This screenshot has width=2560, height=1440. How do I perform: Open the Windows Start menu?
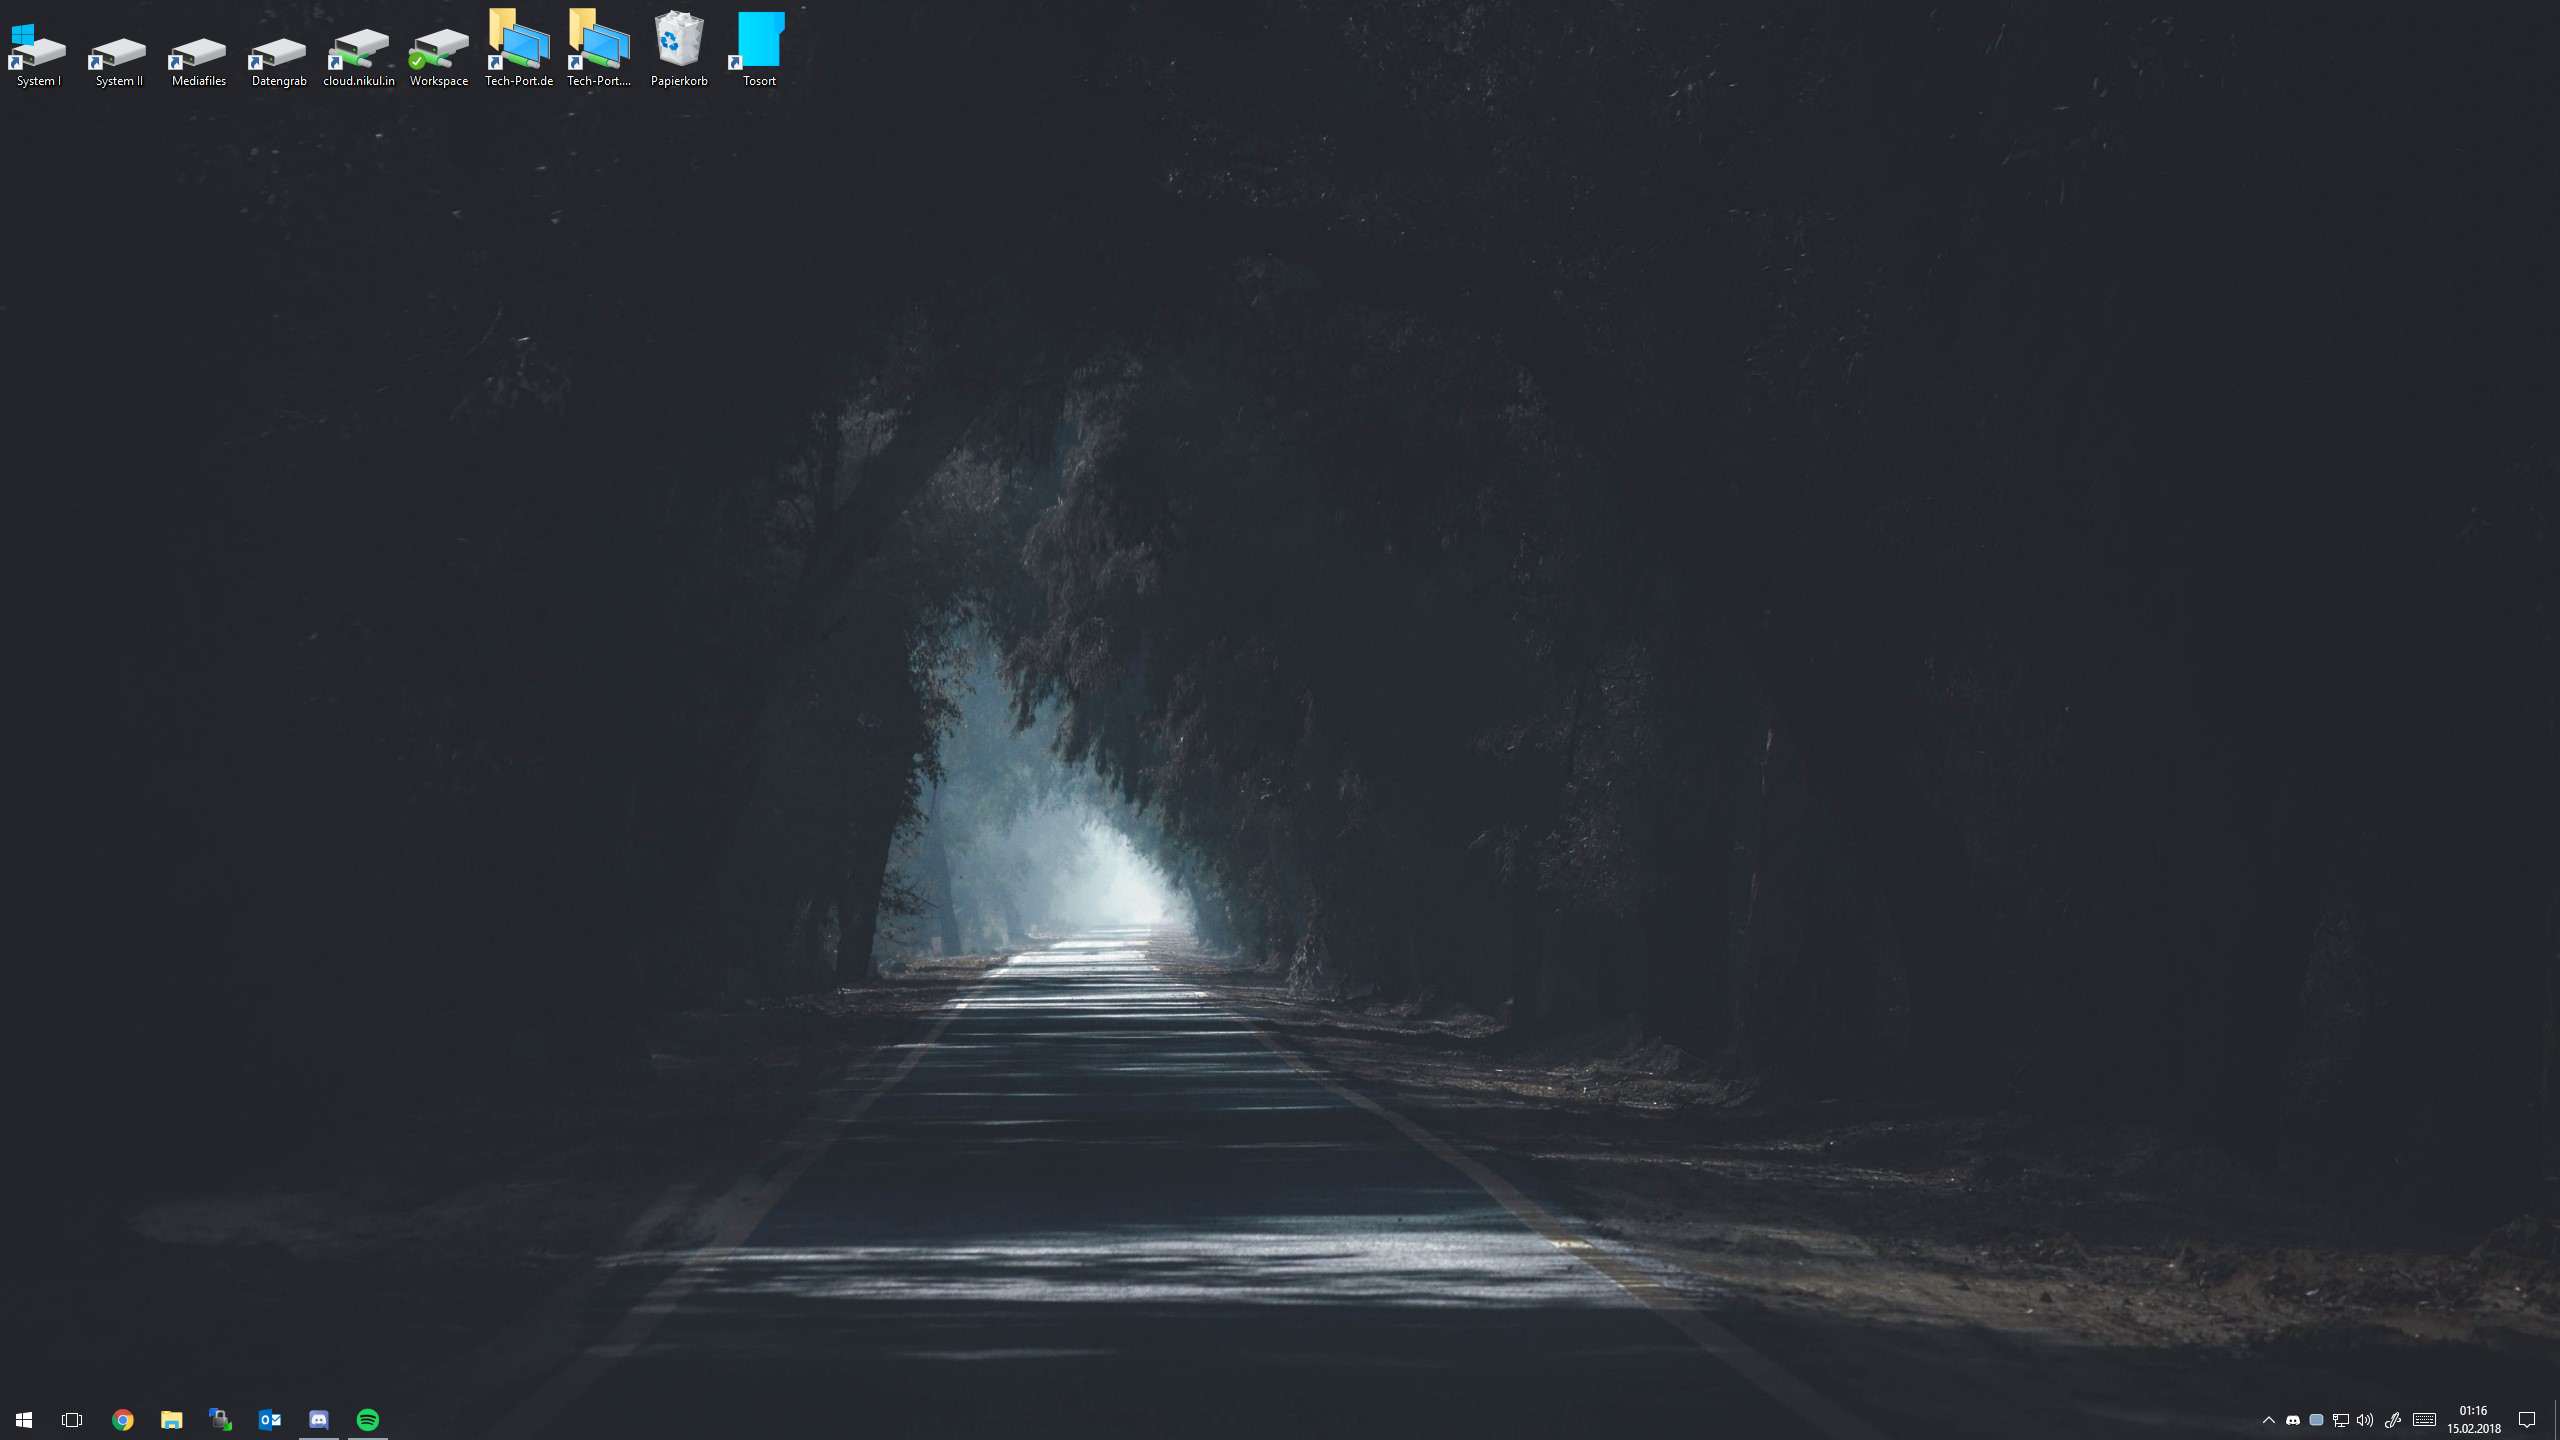click(x=24, y=1420)
